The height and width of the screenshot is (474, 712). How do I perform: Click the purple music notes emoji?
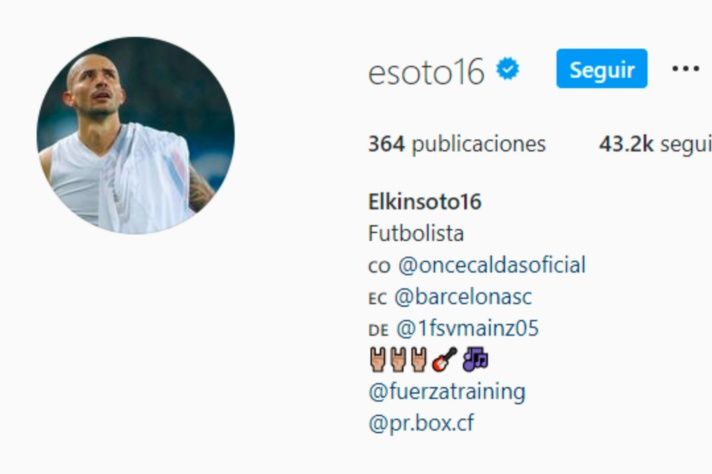pyautogui.click(x=475, y=360)
